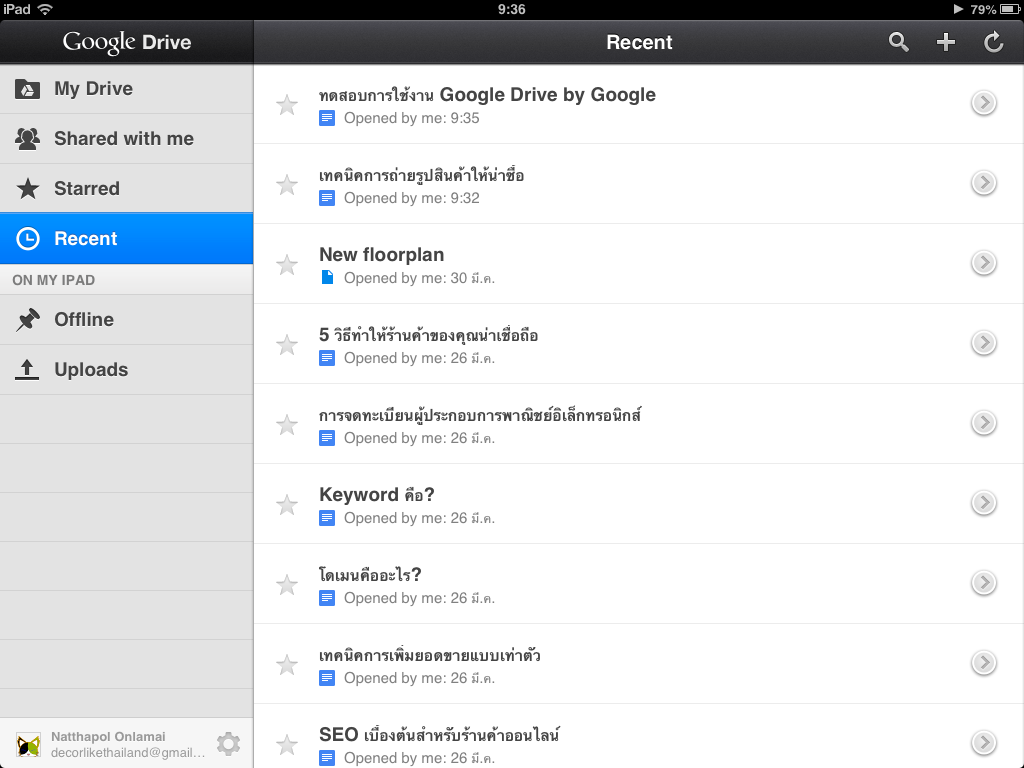Open details arrow for document opened 9:32
1024x768 pixels.
(x=984, y=183)
